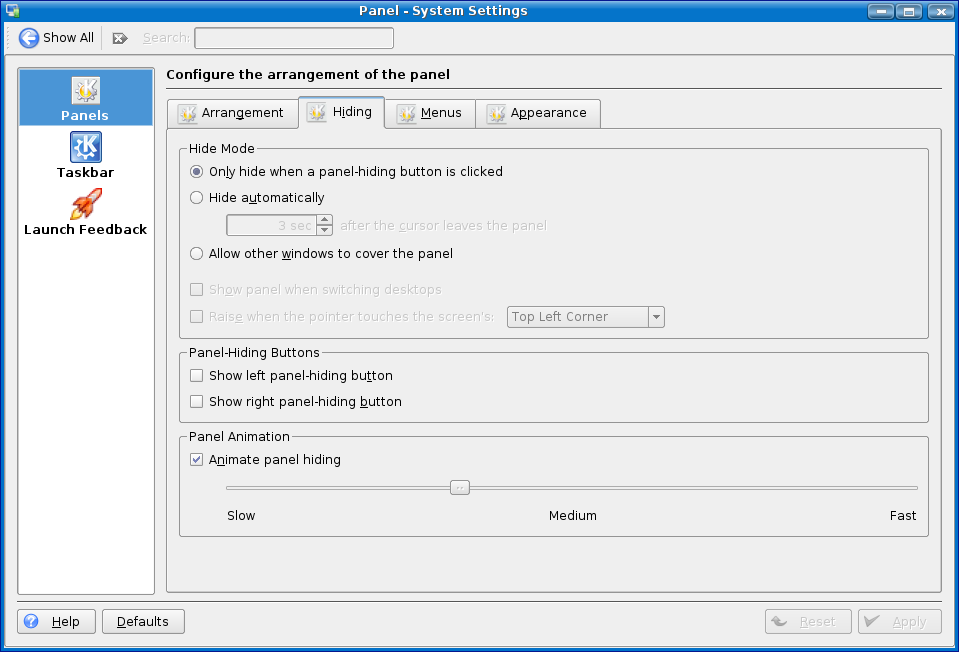The image size is (959, 652).
Task: Select Hide automatically radio button
Action: [x=197, y=198]
